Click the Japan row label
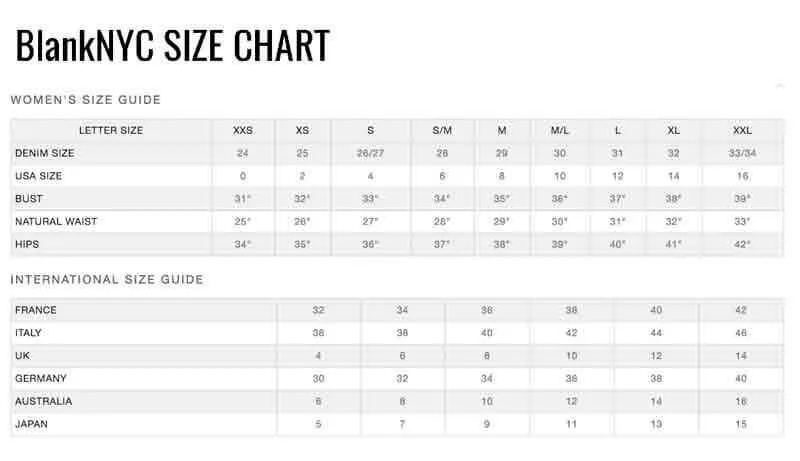The height and width of the screenshot is (461, 800). click(x=31, y=424)
